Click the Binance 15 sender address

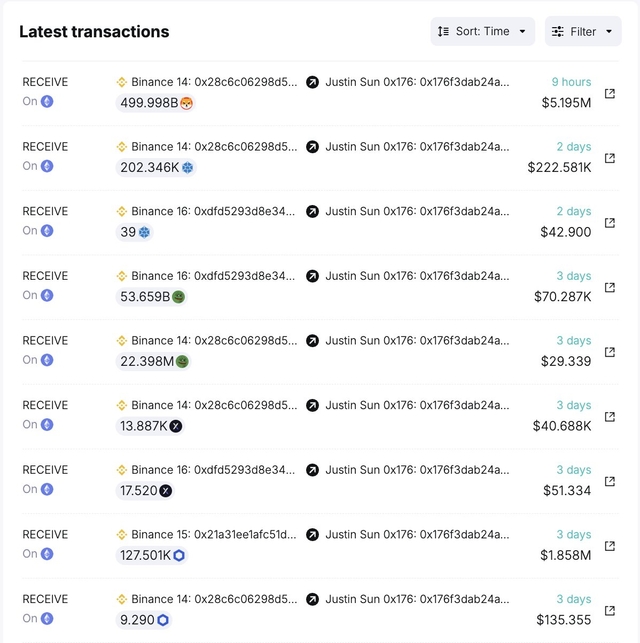214,534
